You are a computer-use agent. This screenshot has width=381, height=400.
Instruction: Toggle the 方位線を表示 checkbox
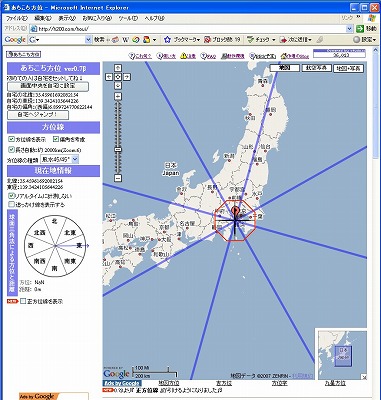coord(11,139)
